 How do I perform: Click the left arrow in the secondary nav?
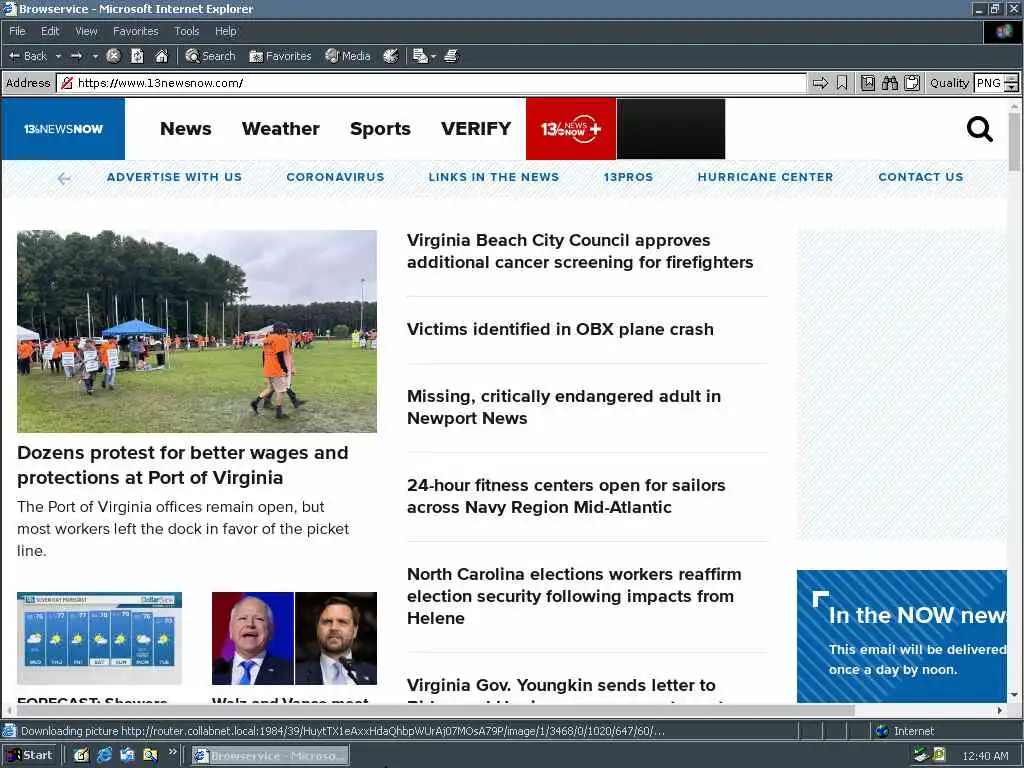[x=63, y=178]
